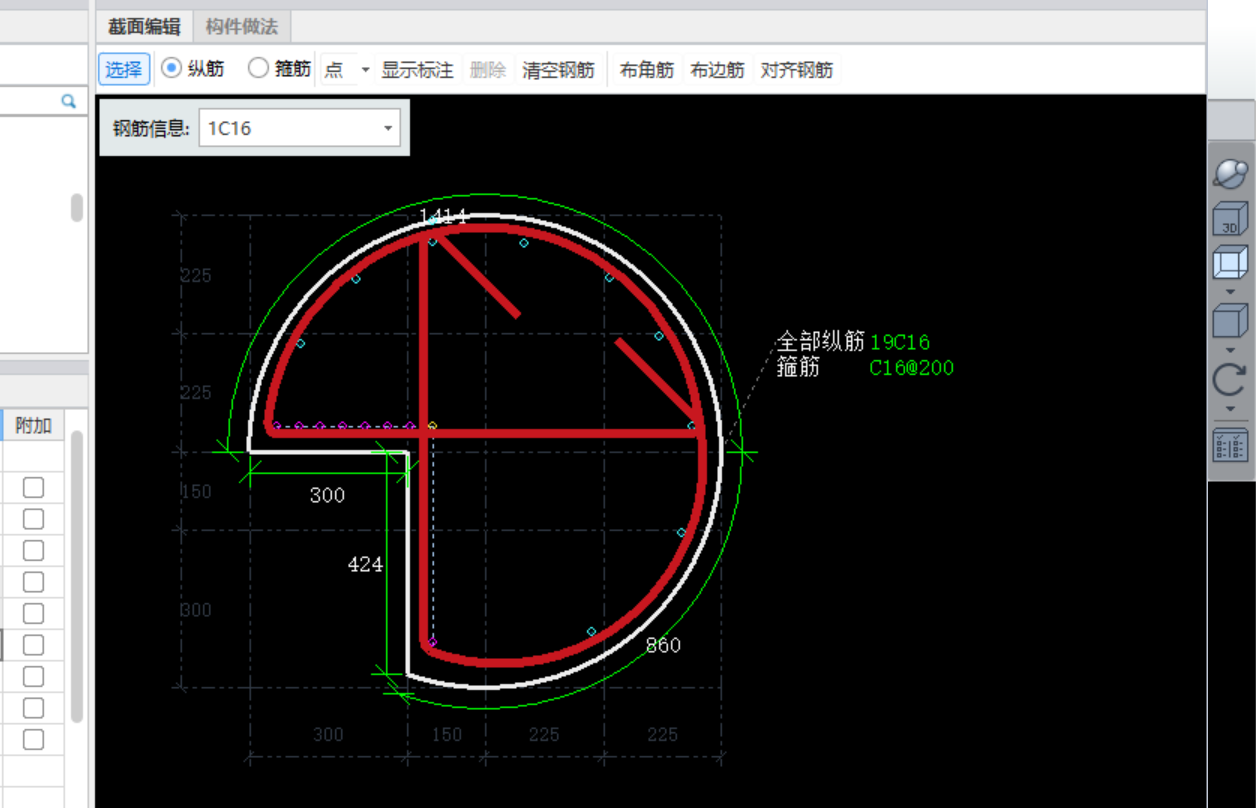This screenshot has width=1256, height=808.
Task: Click the magnifier search icon in left panel
Action: tap(68, 101)
